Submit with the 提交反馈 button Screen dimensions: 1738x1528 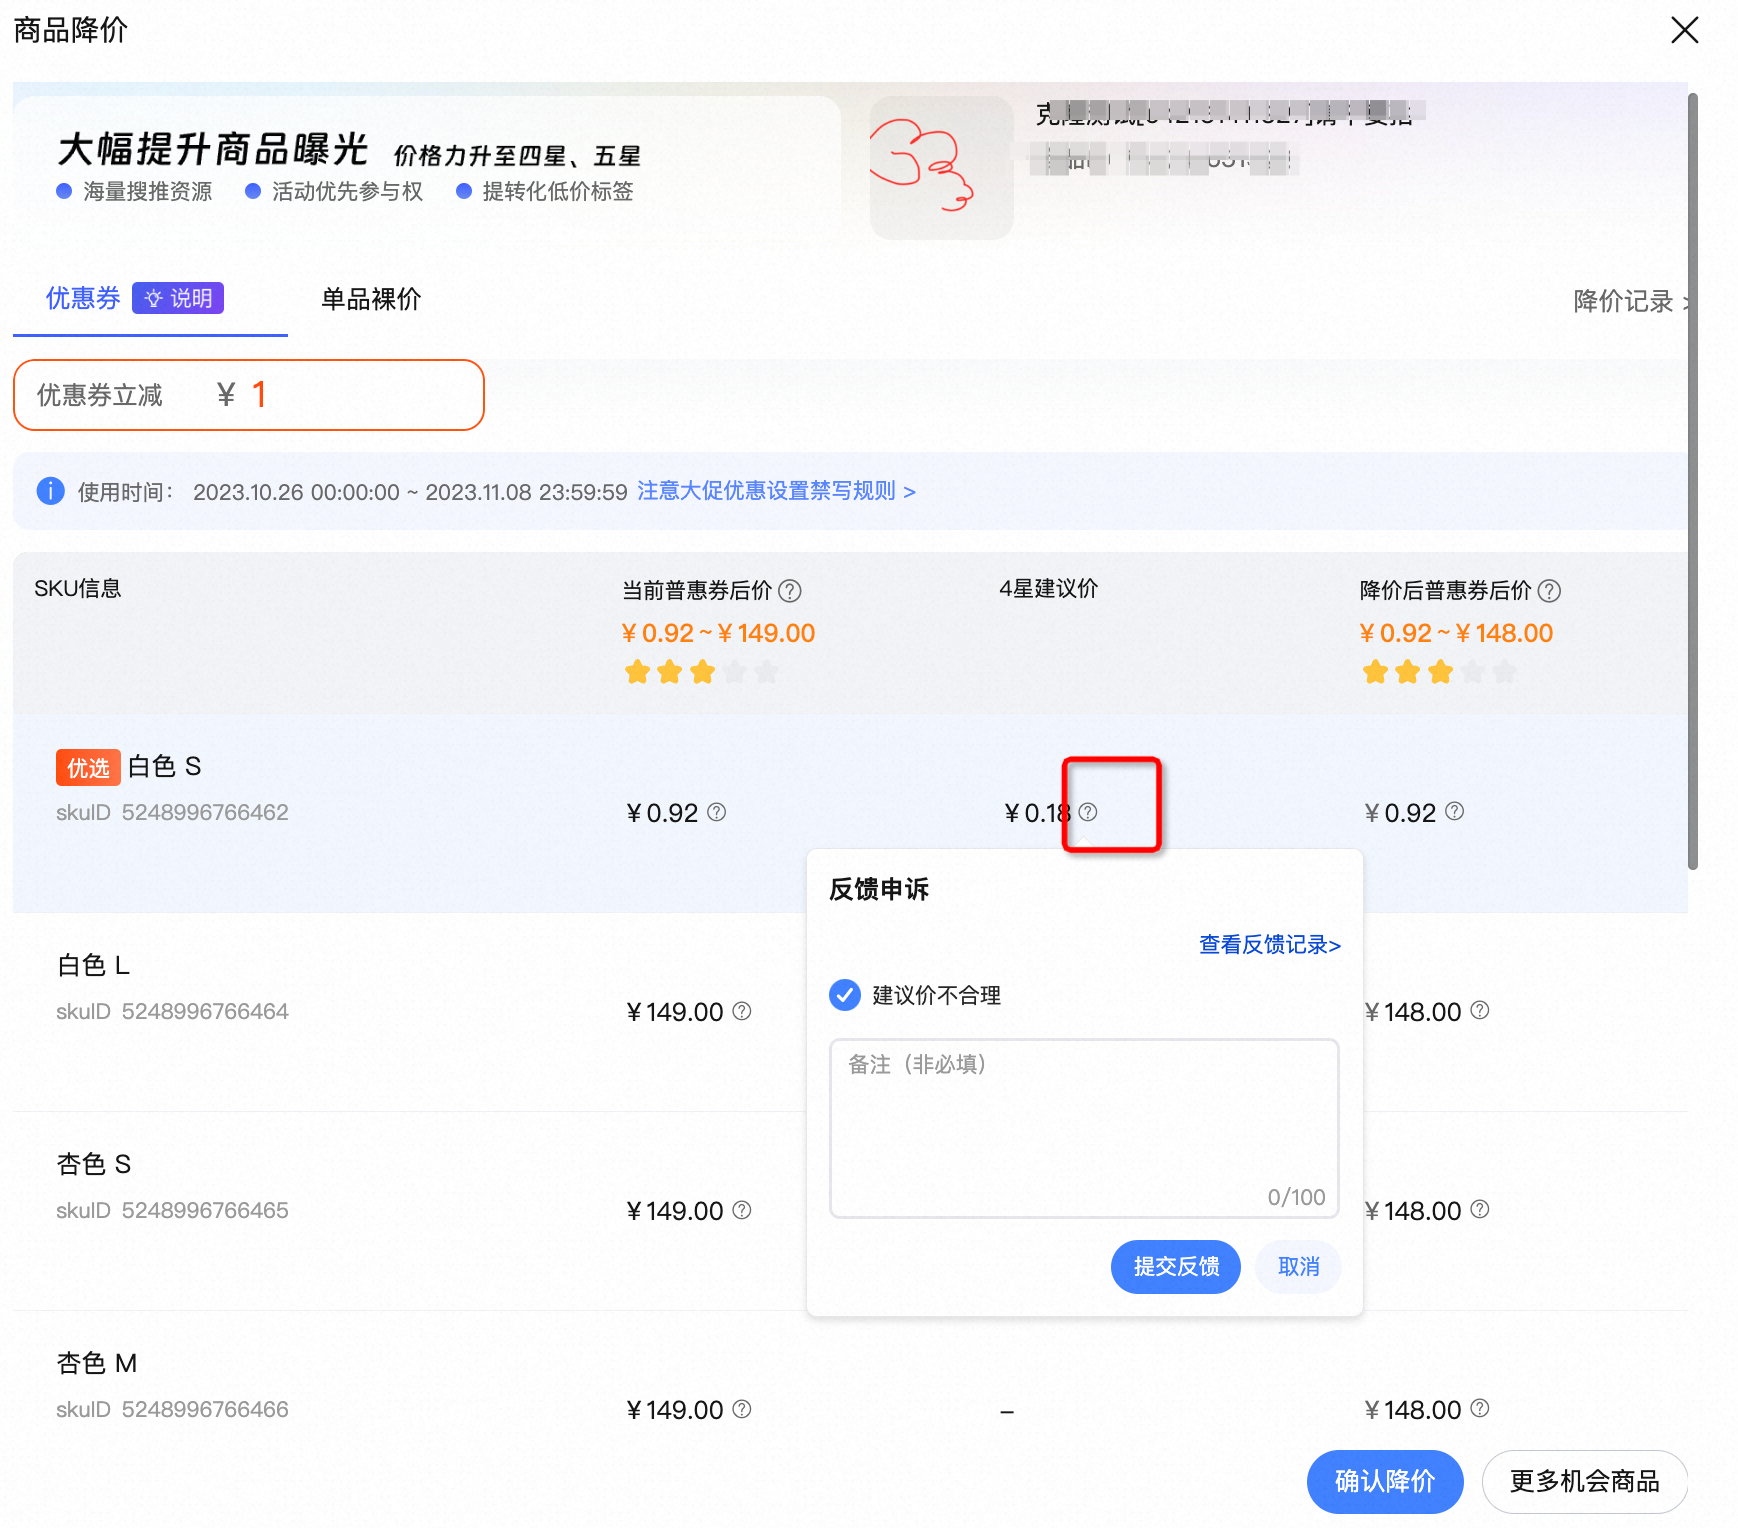(x=1176, y=1267)
